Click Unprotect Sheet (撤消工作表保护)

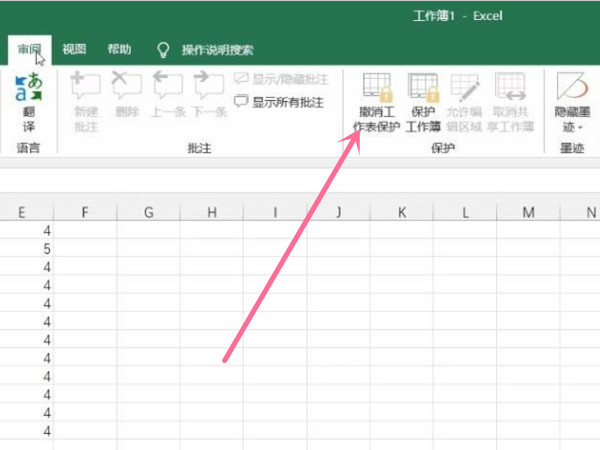(376, 100)
